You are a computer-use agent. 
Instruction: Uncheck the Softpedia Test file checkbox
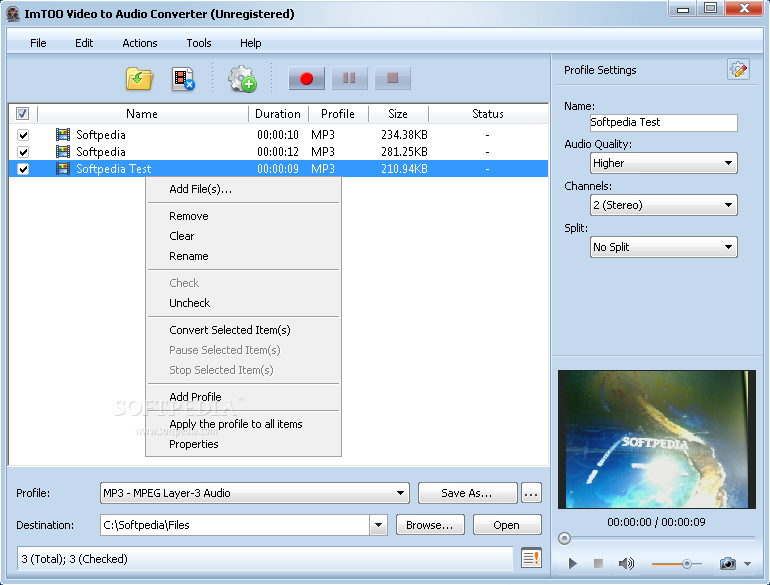pyautogui.click(x=23, y=169)
